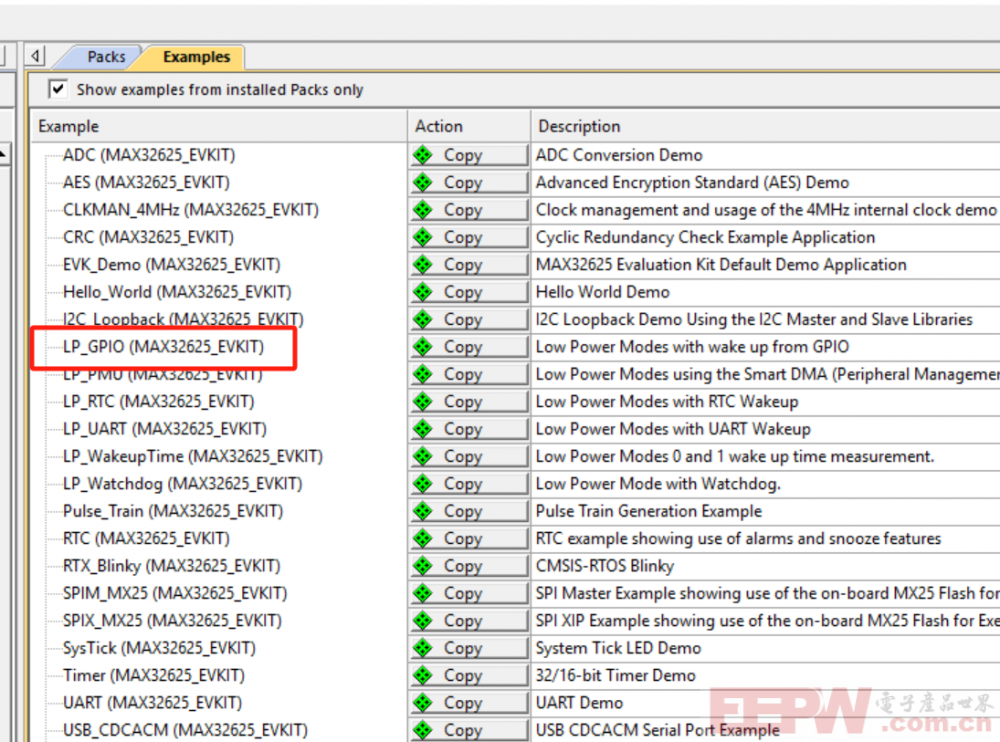The height and width of the screenshot is (742, 1000).
Task: Click green icon in SysTick Copy row
Action: (422, 648)
